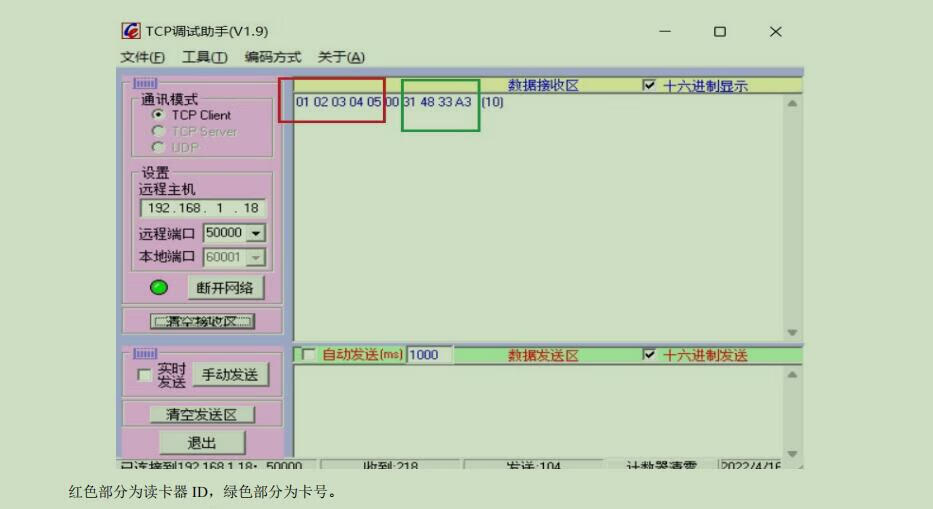Click the scroll down arrow in receive area

tap(793, 332)
